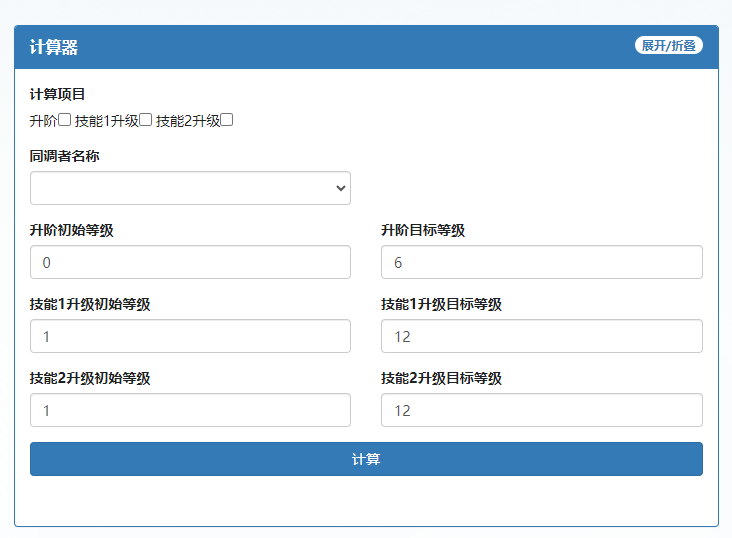Image resolution: width=732 pixels, height=538 pixels.
Task: Click the 技能2升级目标等级 label text
Action: (x=441, y=378)
